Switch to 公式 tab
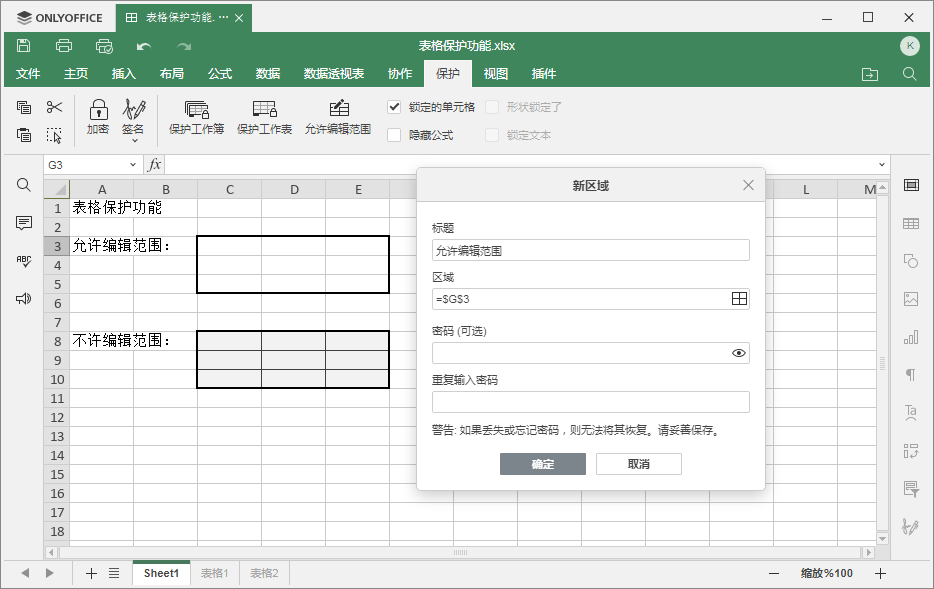Screen dimensions: 934x589 (x=220, y=74)
